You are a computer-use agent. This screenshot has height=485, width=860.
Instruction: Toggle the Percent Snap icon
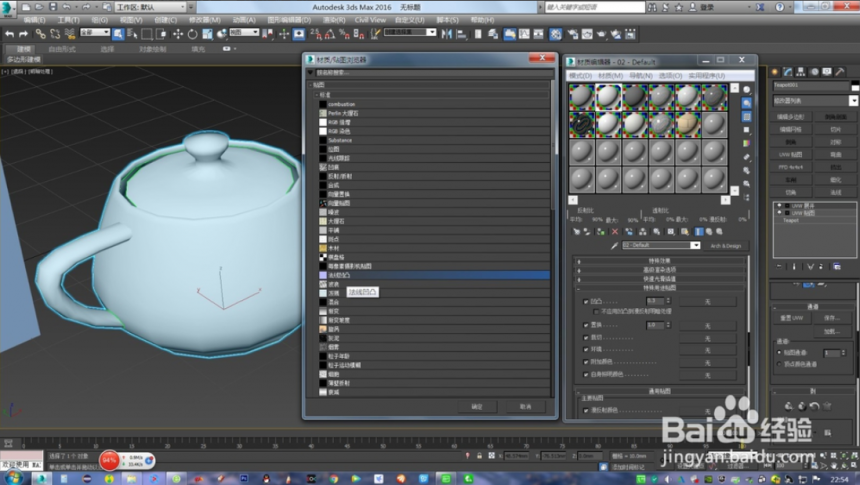[x=344, y=34]
